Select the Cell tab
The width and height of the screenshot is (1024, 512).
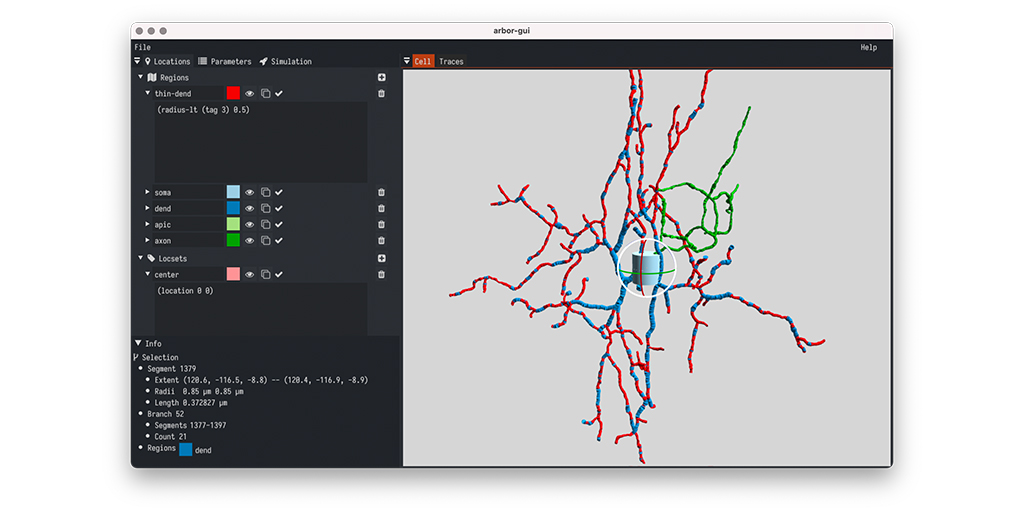click(423, 61)
